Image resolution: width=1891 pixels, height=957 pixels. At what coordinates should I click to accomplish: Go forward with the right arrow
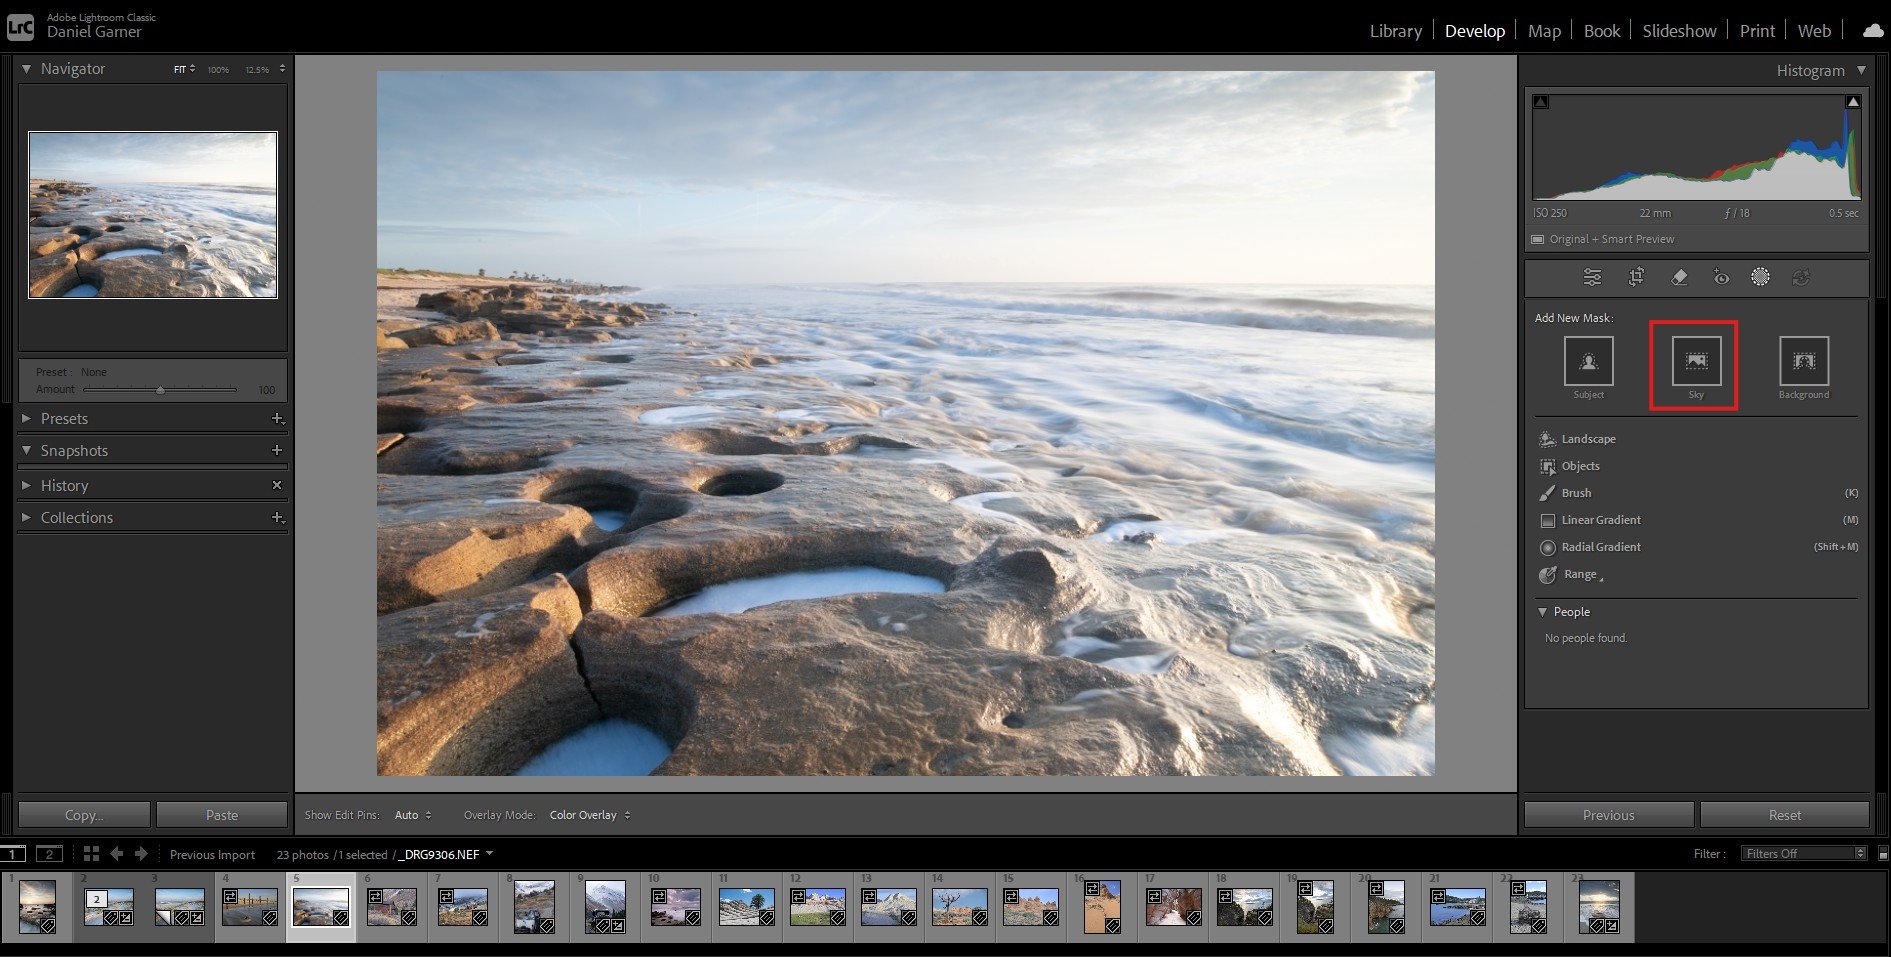pyautogui.click(x=141, y=854)
